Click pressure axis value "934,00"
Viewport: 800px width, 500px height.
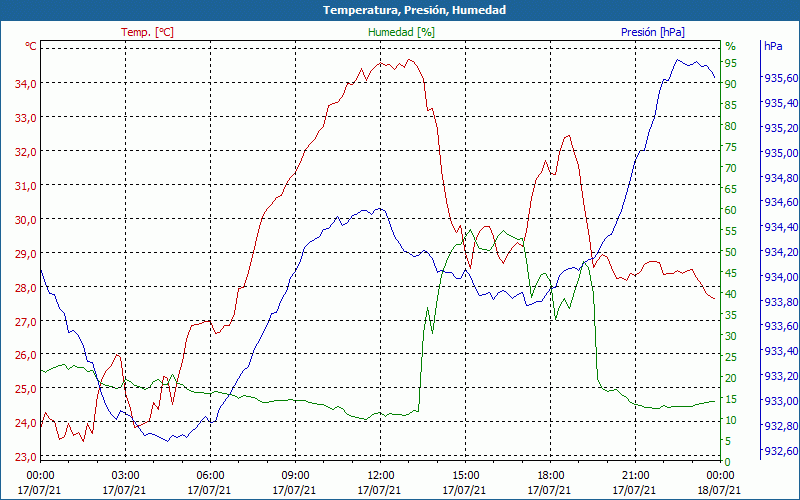[781, 277]
